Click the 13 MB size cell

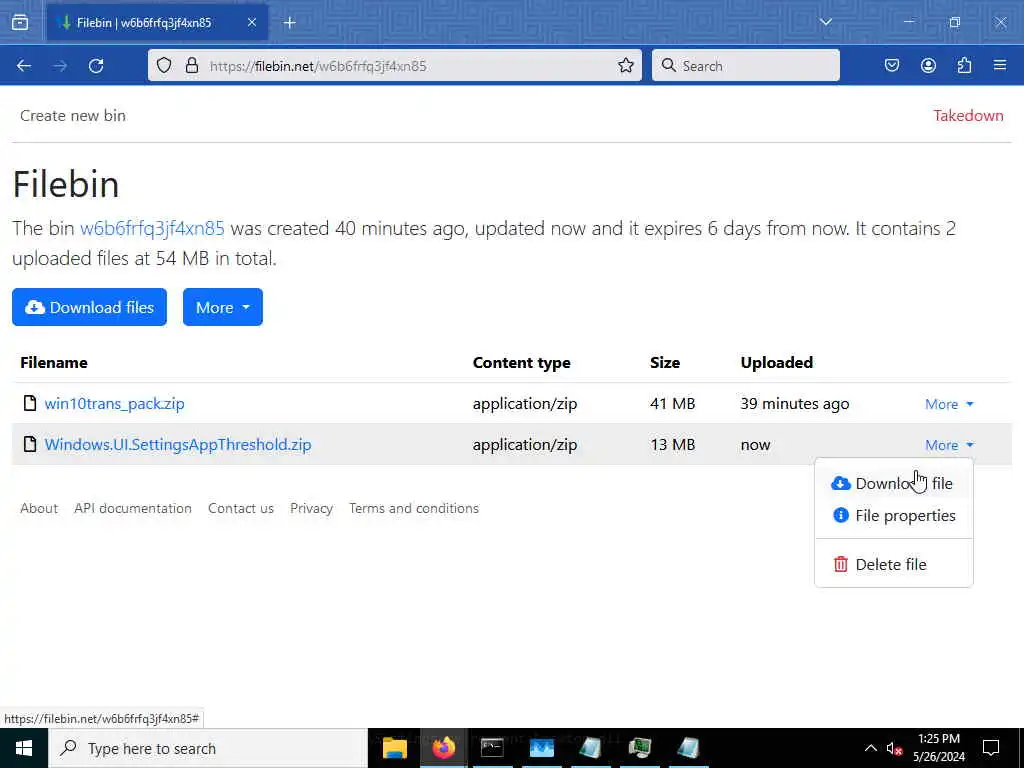(x=672, y=445)
